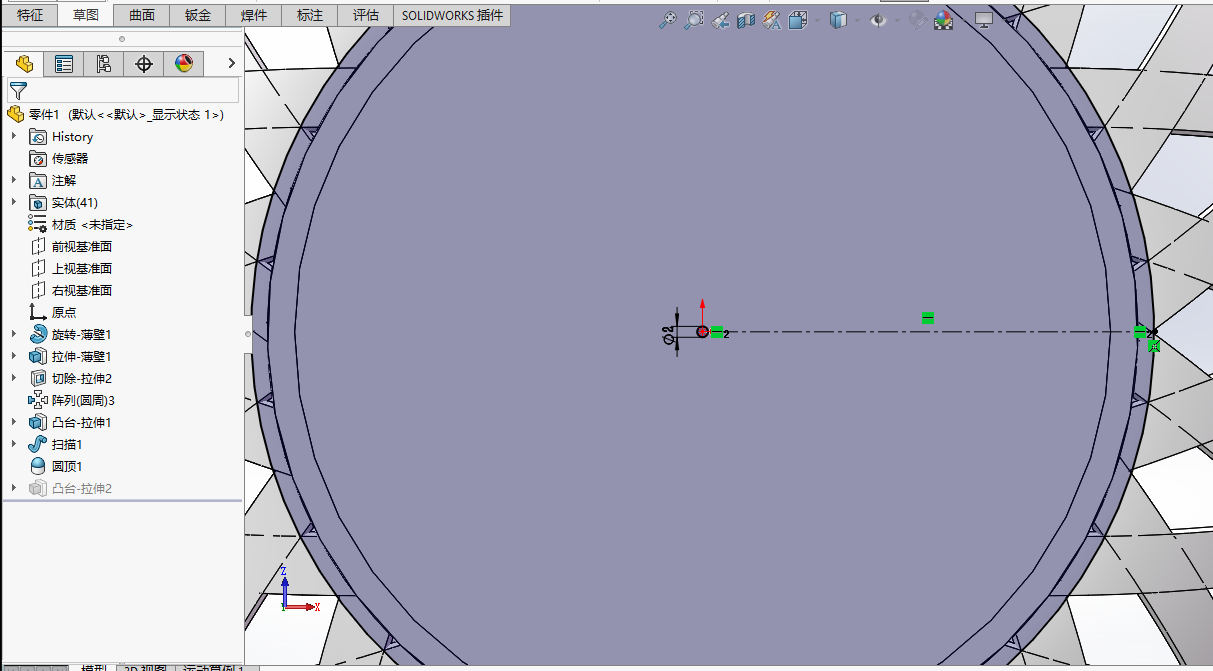This screenshot has height=671, width=1213.
Task: Click the Apply Scene icon
Action: pos(944,19)
